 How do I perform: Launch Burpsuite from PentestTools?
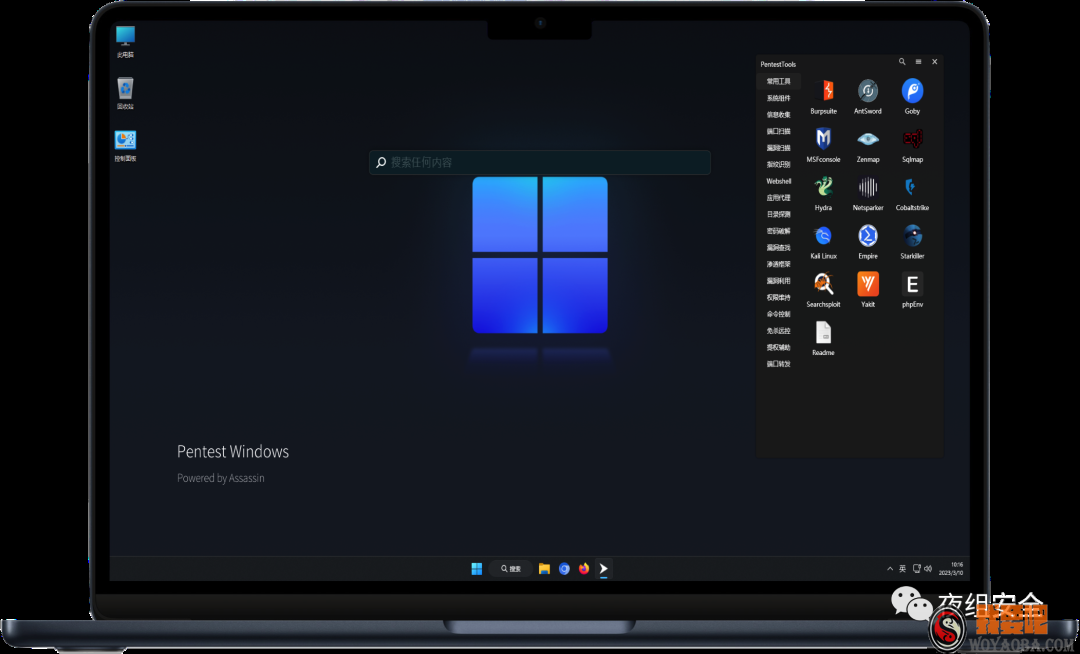coord(823,96)
